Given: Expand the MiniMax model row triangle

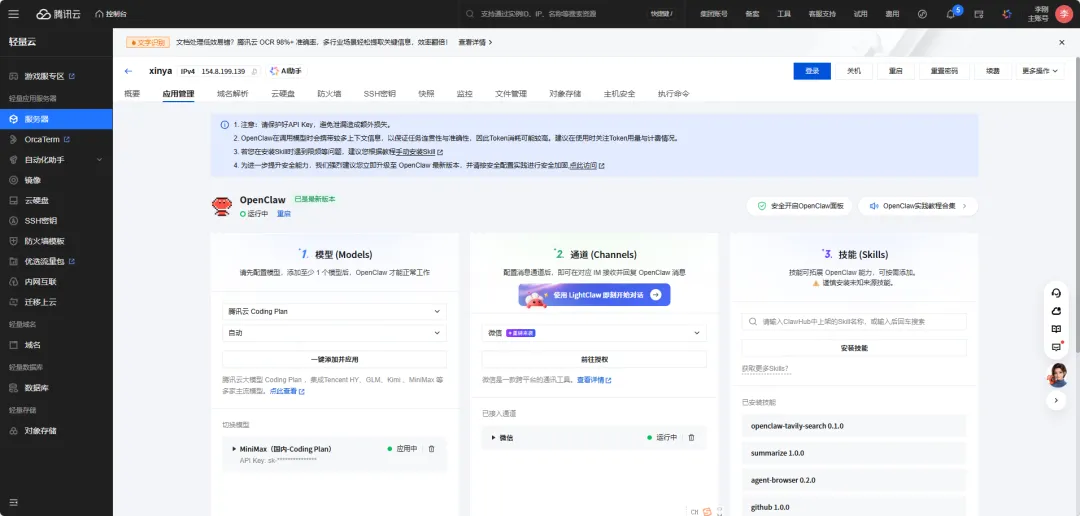Looking at the screenshot, I should (x=234, y=448).
